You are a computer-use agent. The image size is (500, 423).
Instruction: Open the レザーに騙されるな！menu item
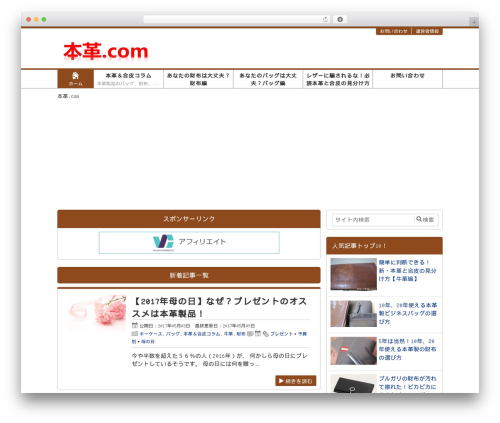[338, 79]
